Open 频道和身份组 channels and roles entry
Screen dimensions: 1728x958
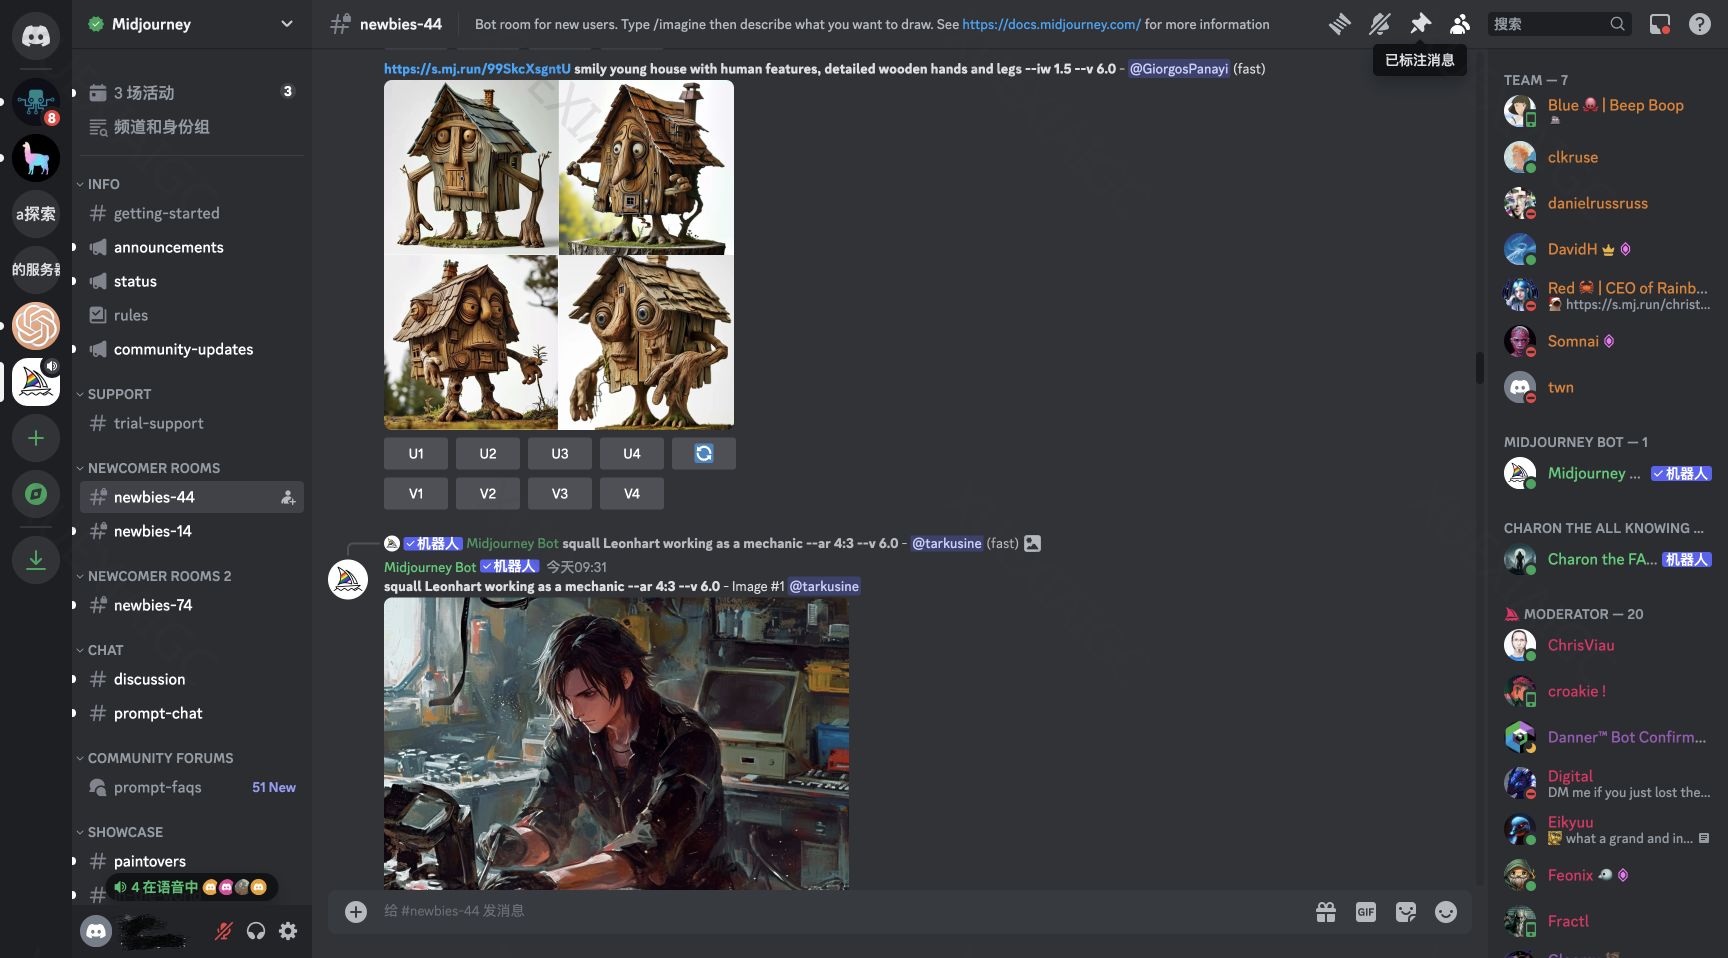point(192,126)
